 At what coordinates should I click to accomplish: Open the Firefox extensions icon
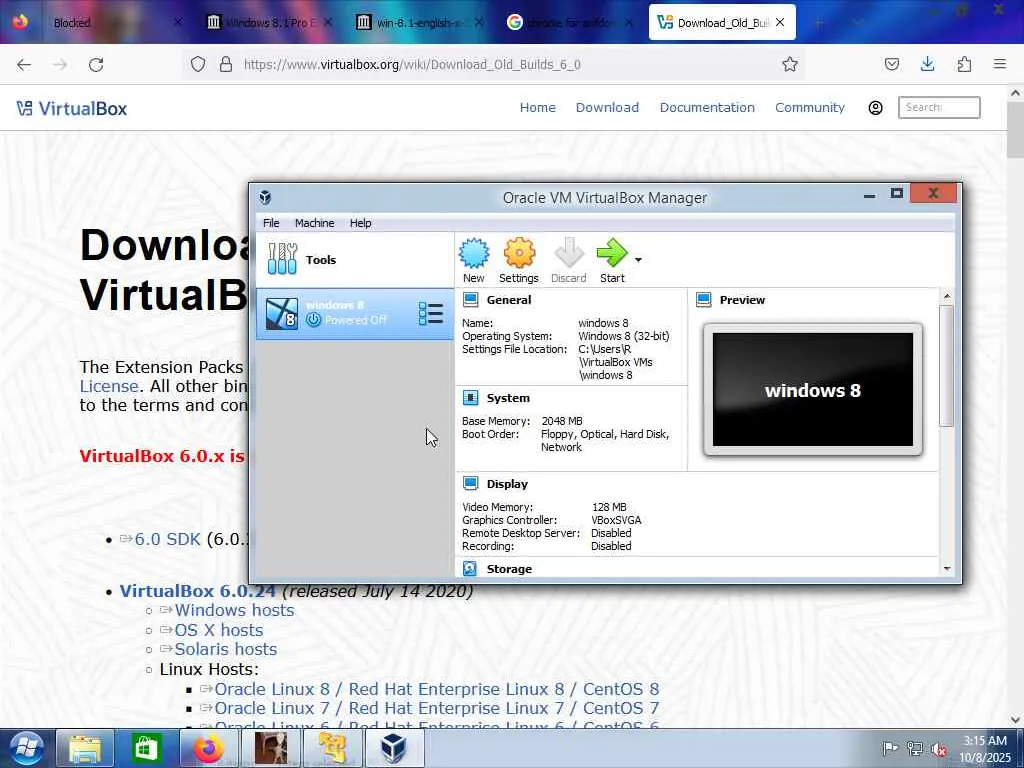coord(964,64)
